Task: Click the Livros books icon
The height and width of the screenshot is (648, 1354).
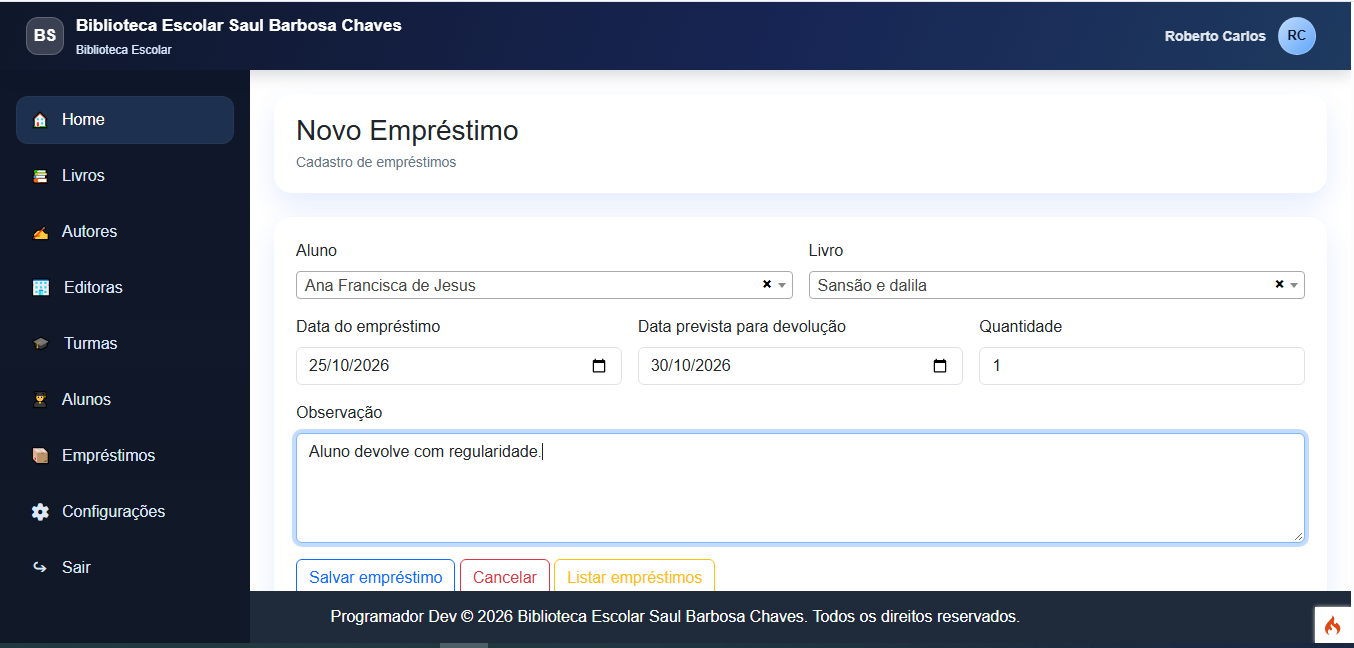Action: point(40,176)
